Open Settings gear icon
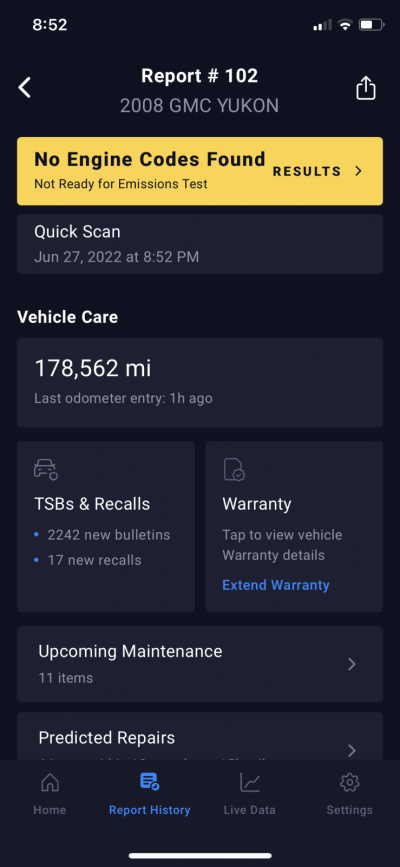 (350, 782)
